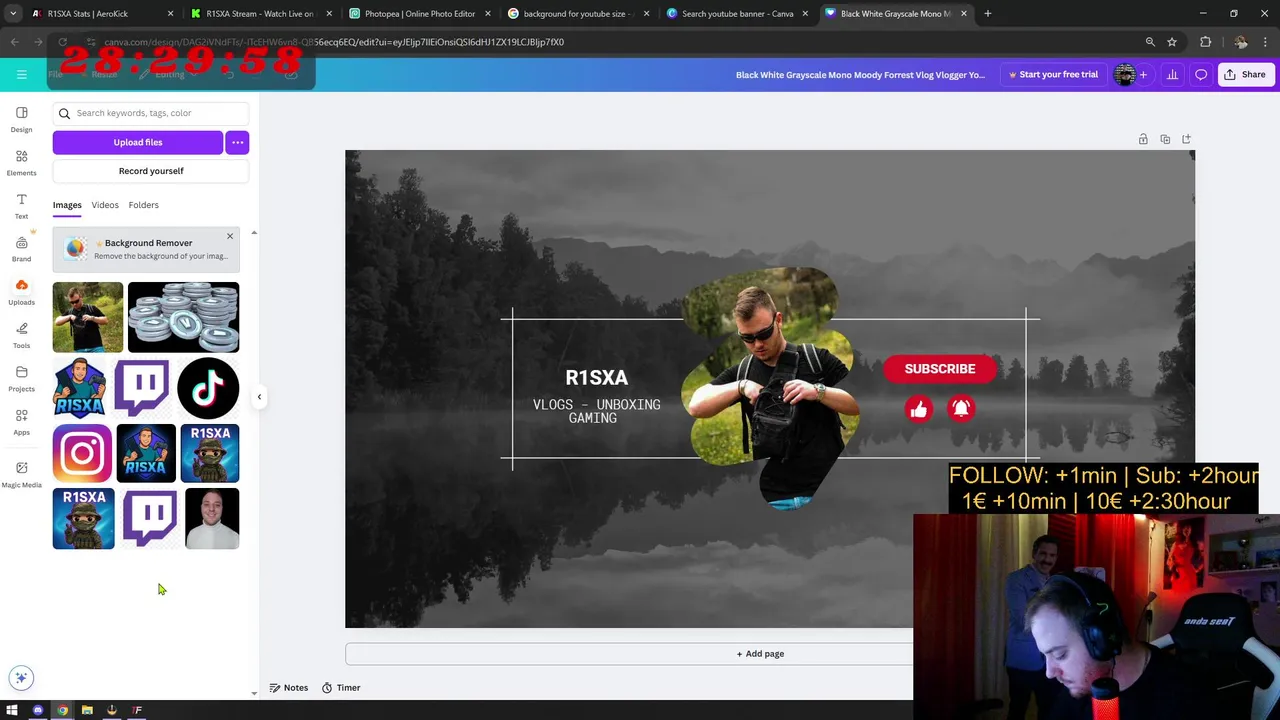The width and height of the screenshot is (1280, 720).
Task: Select the red bell notification icon on canvas
Action: click(961, 408)
